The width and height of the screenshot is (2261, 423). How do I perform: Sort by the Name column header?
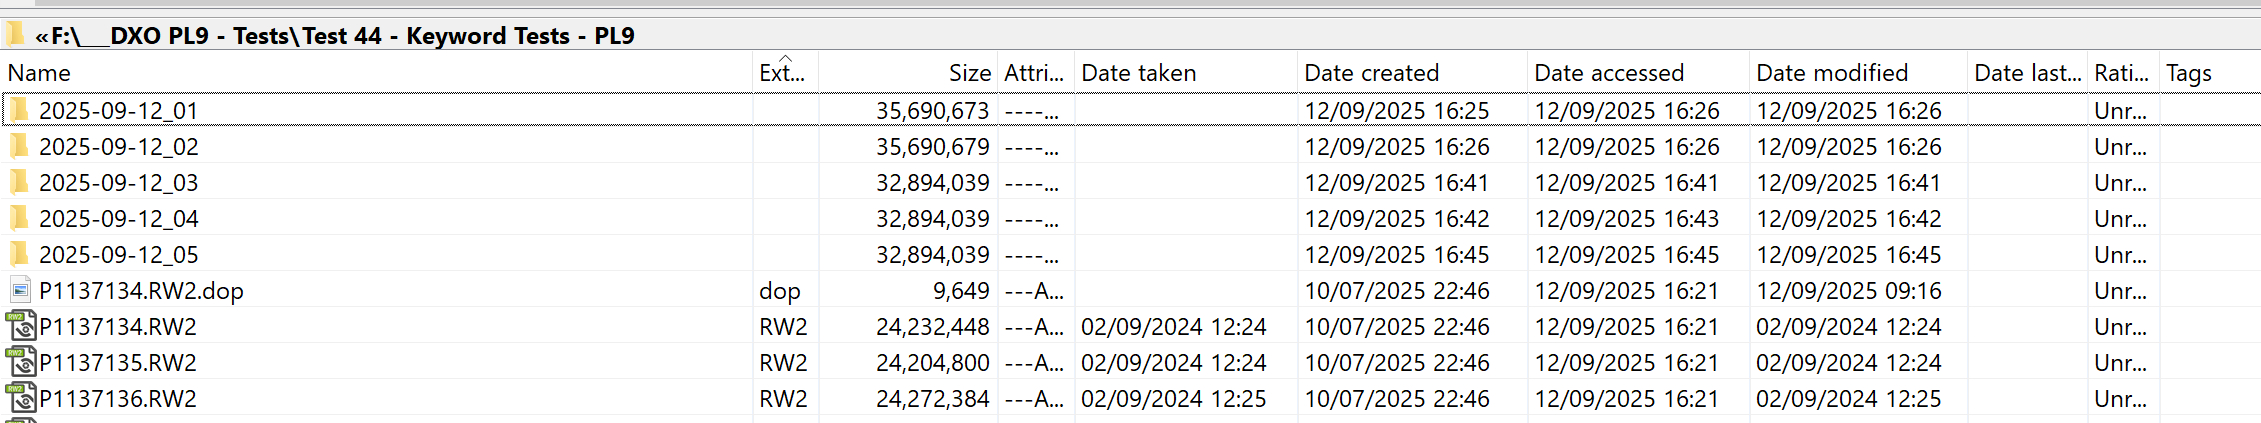tap(39, 73)
